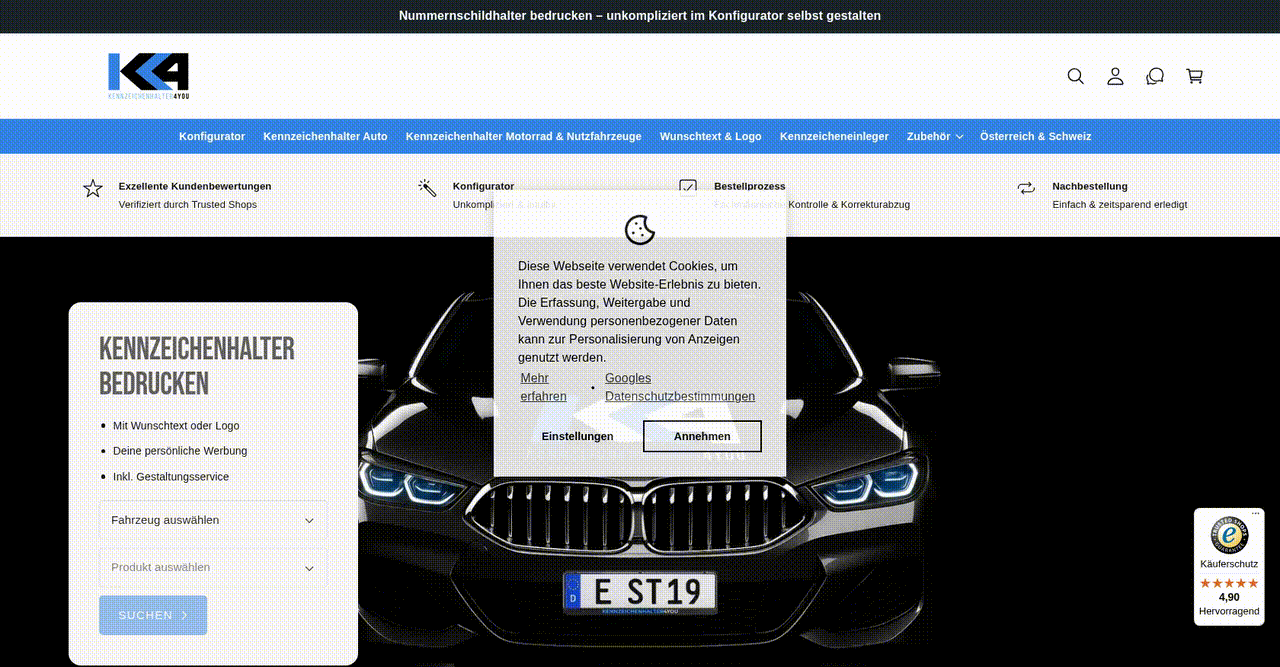Open Konfigurator menu item
1280x667 pixels.
click(212, 136)
